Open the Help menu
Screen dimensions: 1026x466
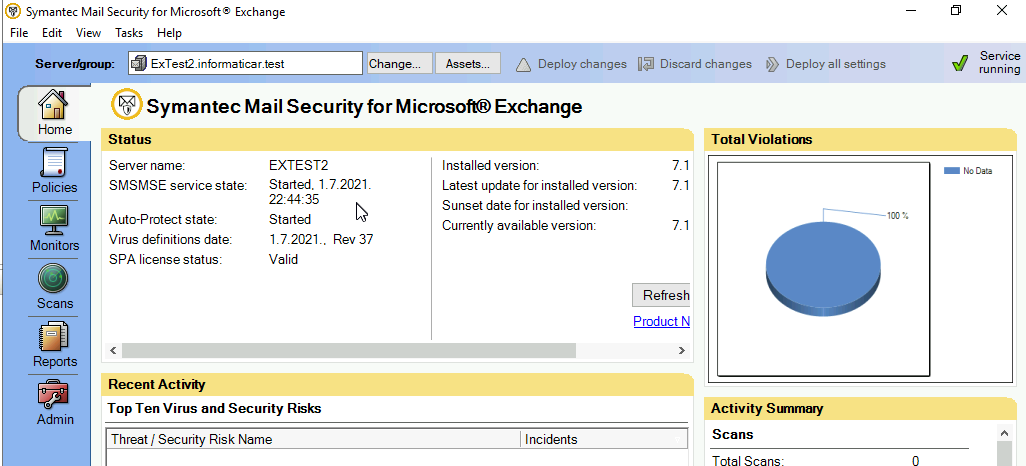(169, 33)
